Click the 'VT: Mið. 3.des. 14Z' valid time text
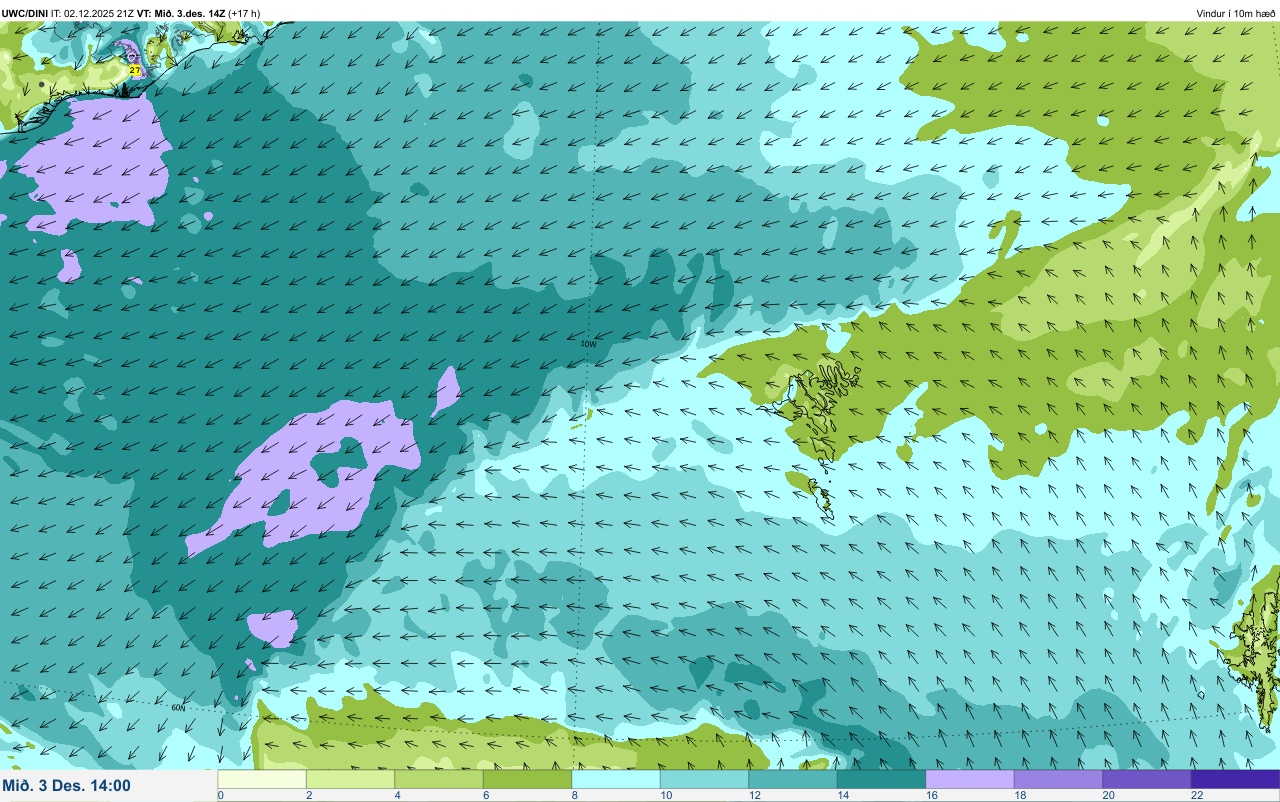Viewport: 1280px width, 802px height. click(182, 14)
